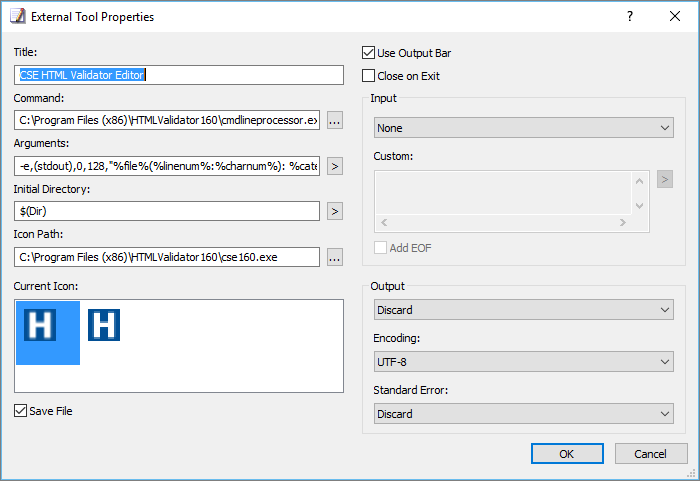Image resolution: width=700 pixels, height=481 pixels.
Task: Expand the Encoding UTF-8 dropdown
Action: point(524,362)
